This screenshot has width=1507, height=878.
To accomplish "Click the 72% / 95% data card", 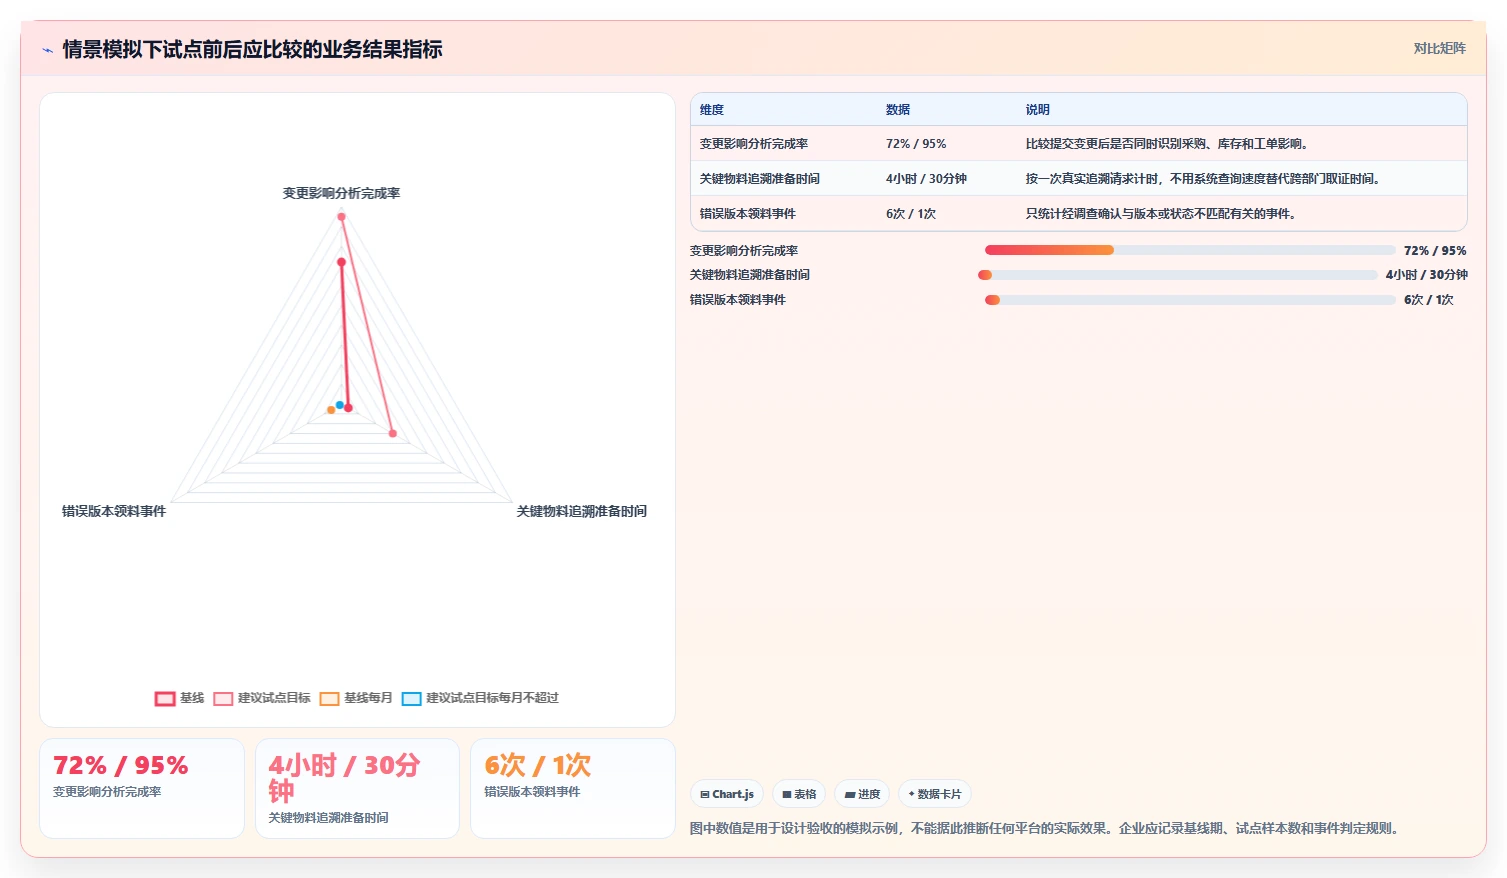I will pyautogui.click(x=142, y=788).
